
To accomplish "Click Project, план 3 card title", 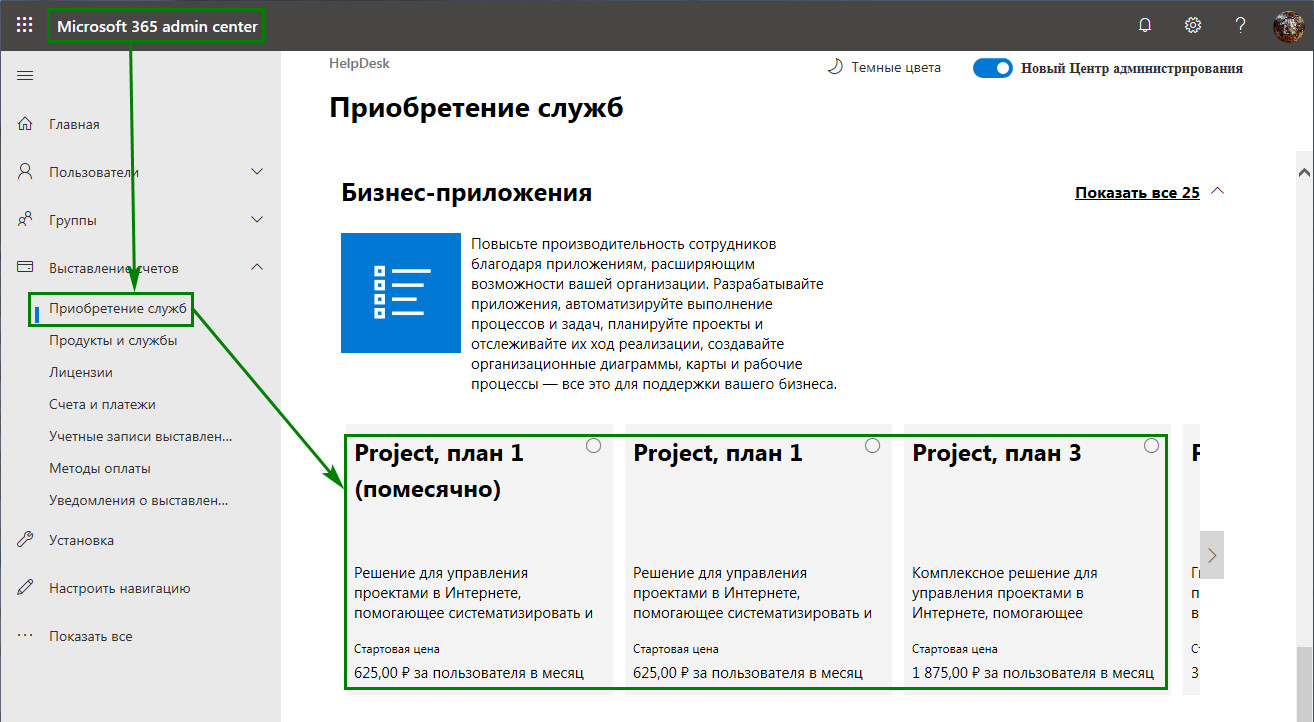I will pos(997,453).
